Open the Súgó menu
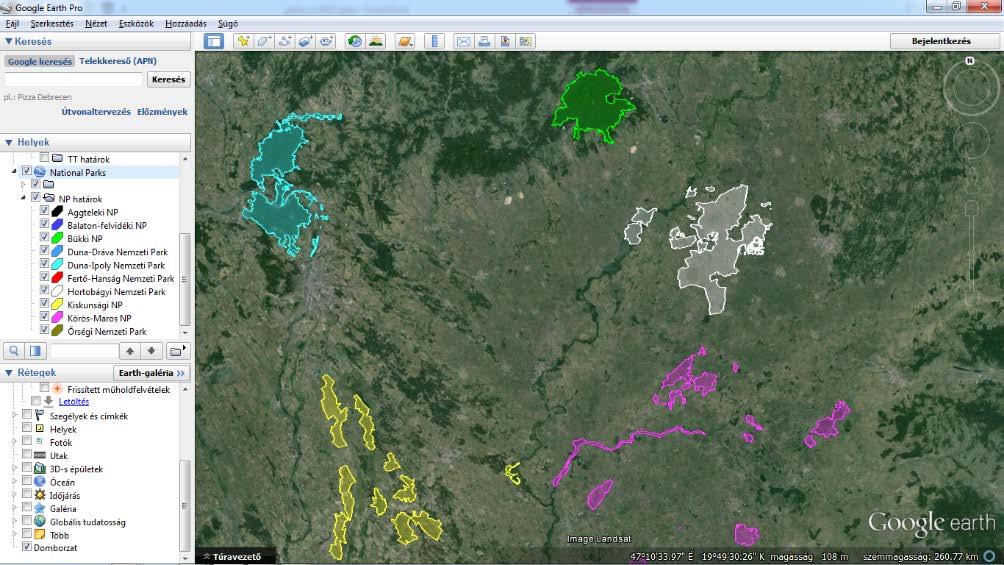The image size is (1004, 565). (228, 24)
